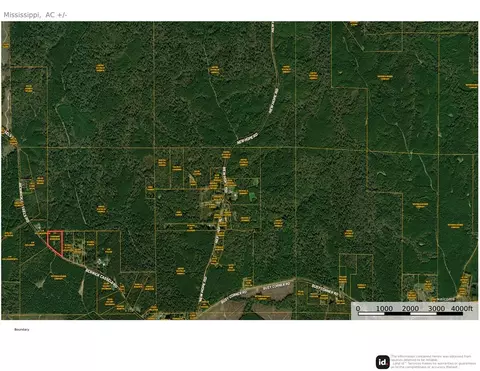
Task: Click the bright green field near map center
Action: click(253, 196)
